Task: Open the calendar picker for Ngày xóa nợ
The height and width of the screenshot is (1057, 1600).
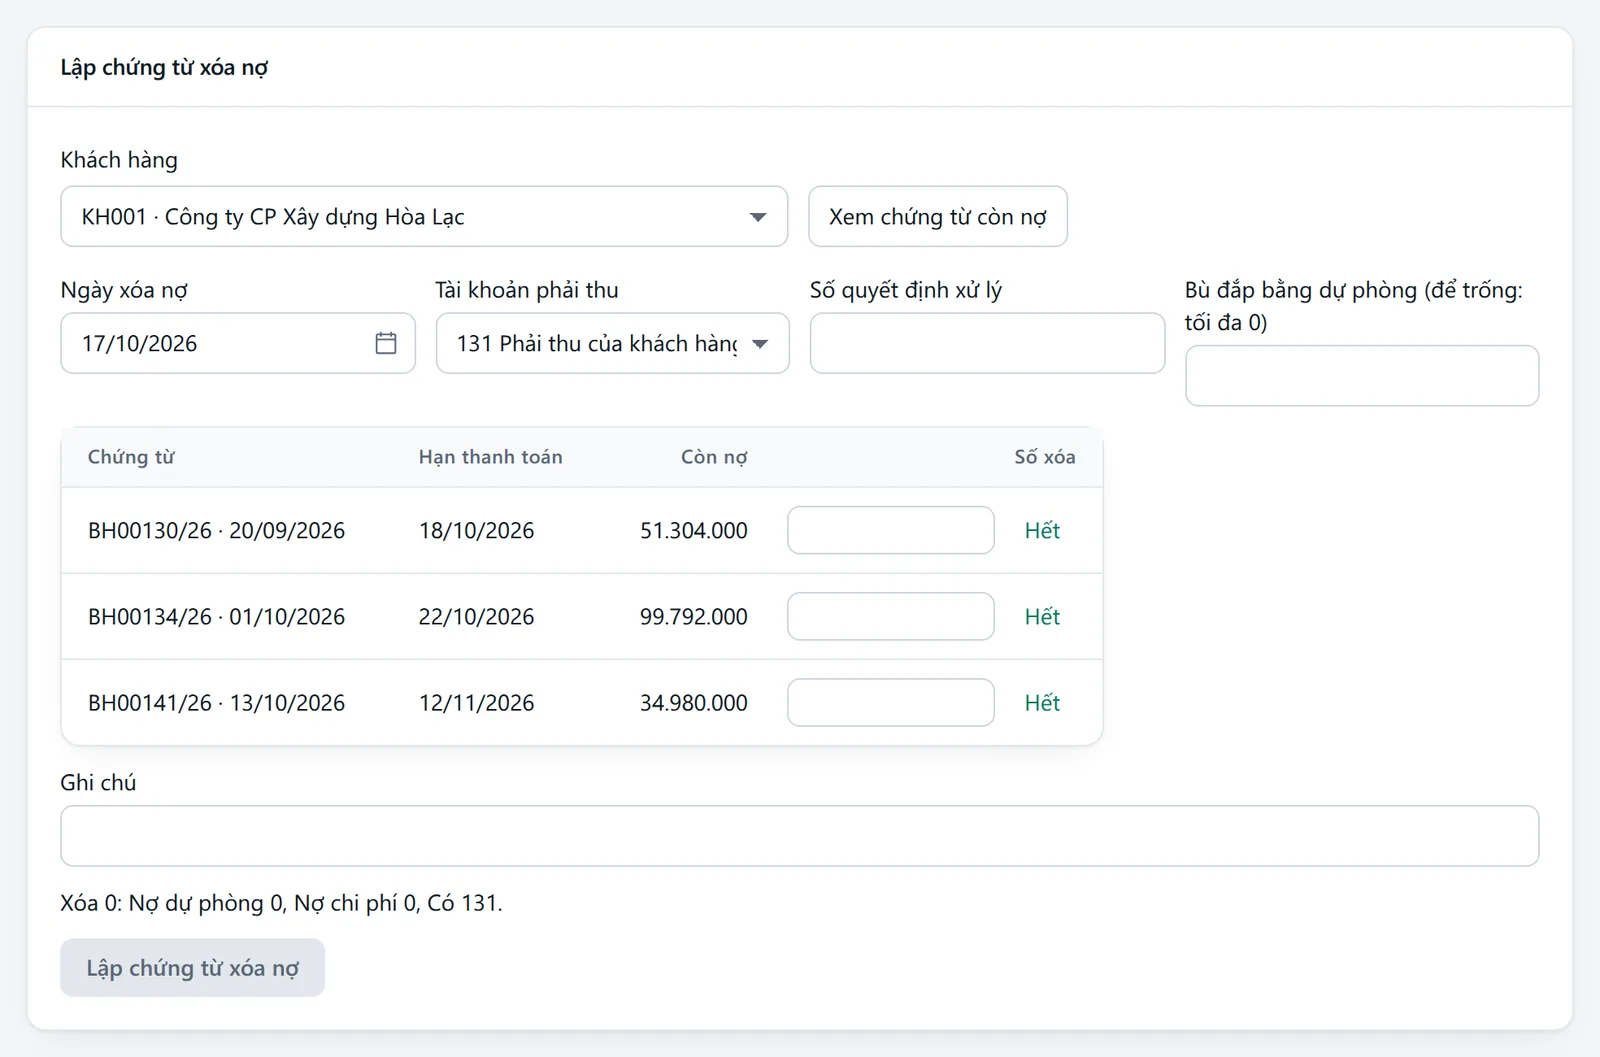Action: pos(386,343)
